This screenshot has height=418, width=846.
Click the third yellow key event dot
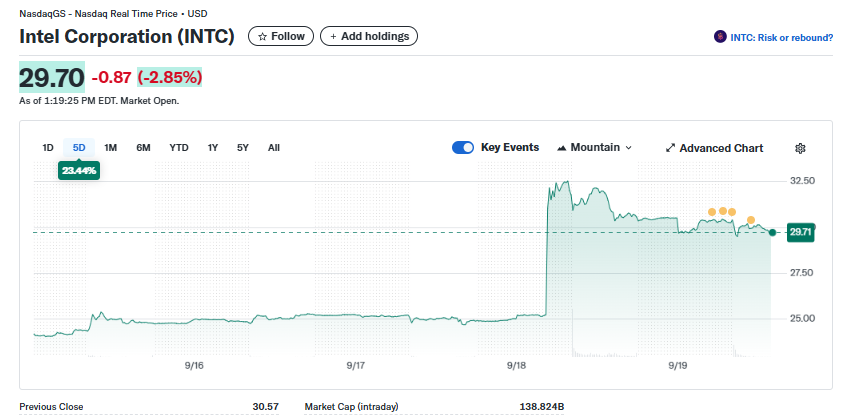(732, 212)
